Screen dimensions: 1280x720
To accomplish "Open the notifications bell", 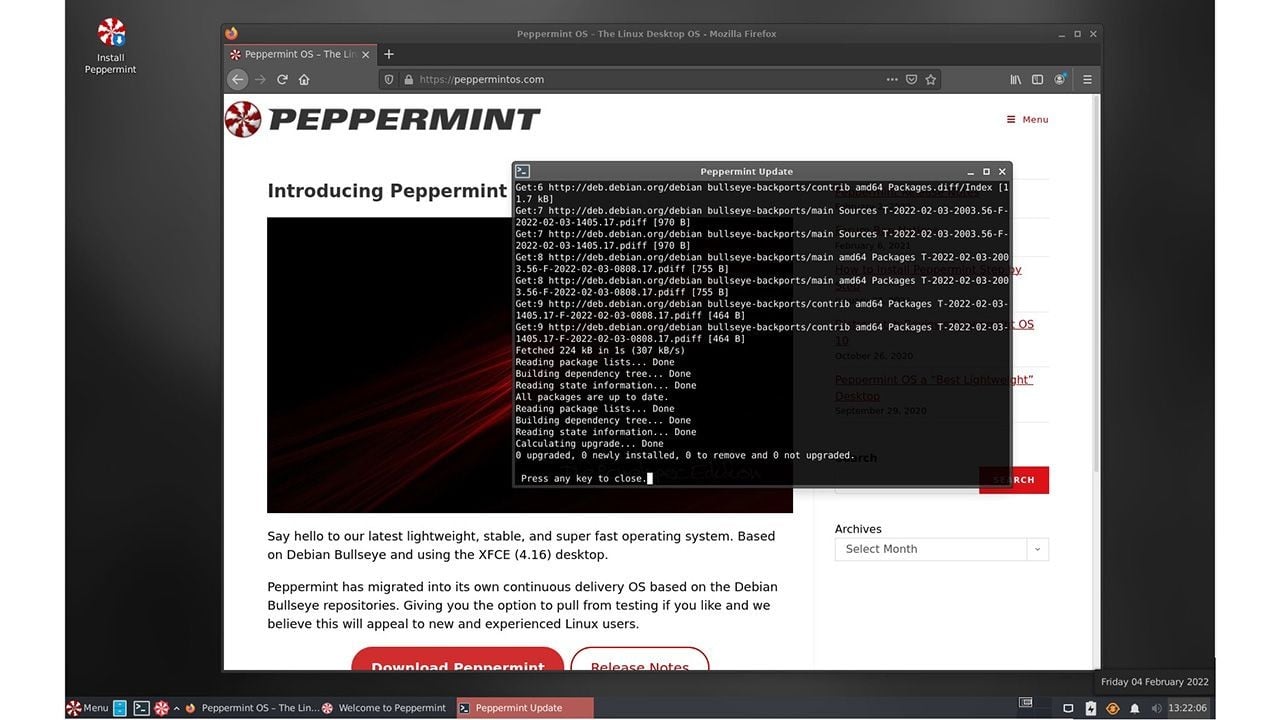I will pos(1135,708).
